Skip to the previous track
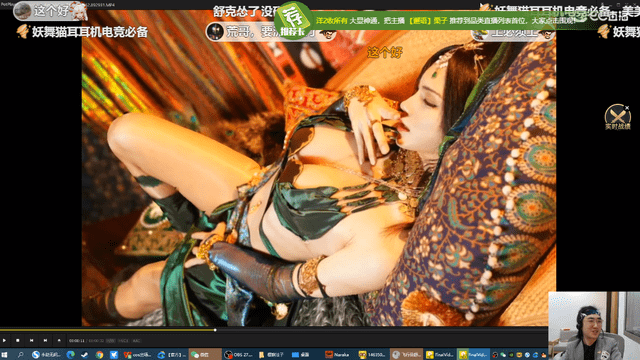640x360 pixels. point(31,340)
